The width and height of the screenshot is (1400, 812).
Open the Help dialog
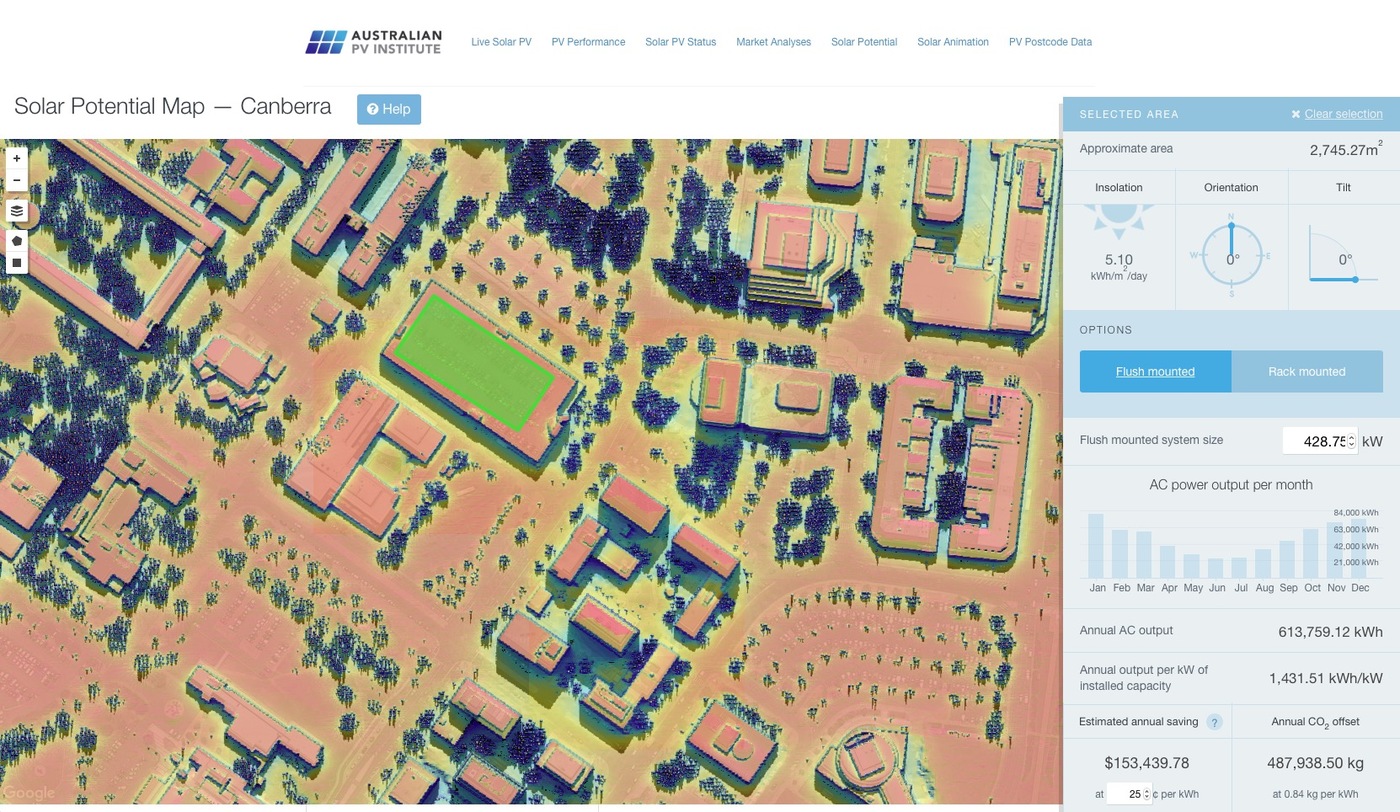[x=389, y=109]
